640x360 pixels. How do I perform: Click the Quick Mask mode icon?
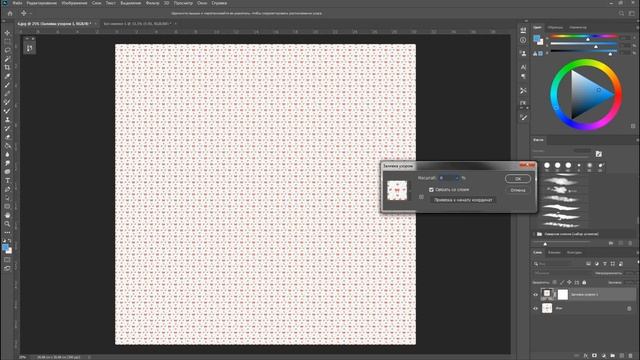pos(7,260)
